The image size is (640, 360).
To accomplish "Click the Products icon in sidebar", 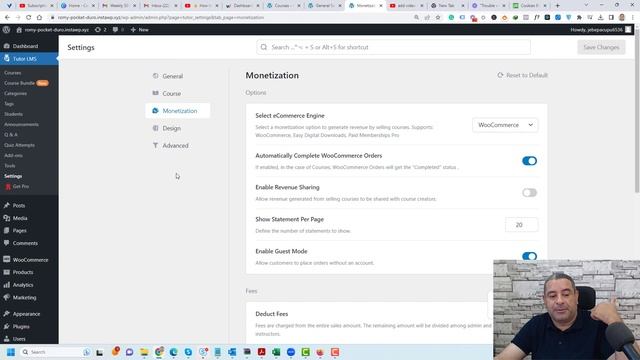I will (x=7, y=272).
